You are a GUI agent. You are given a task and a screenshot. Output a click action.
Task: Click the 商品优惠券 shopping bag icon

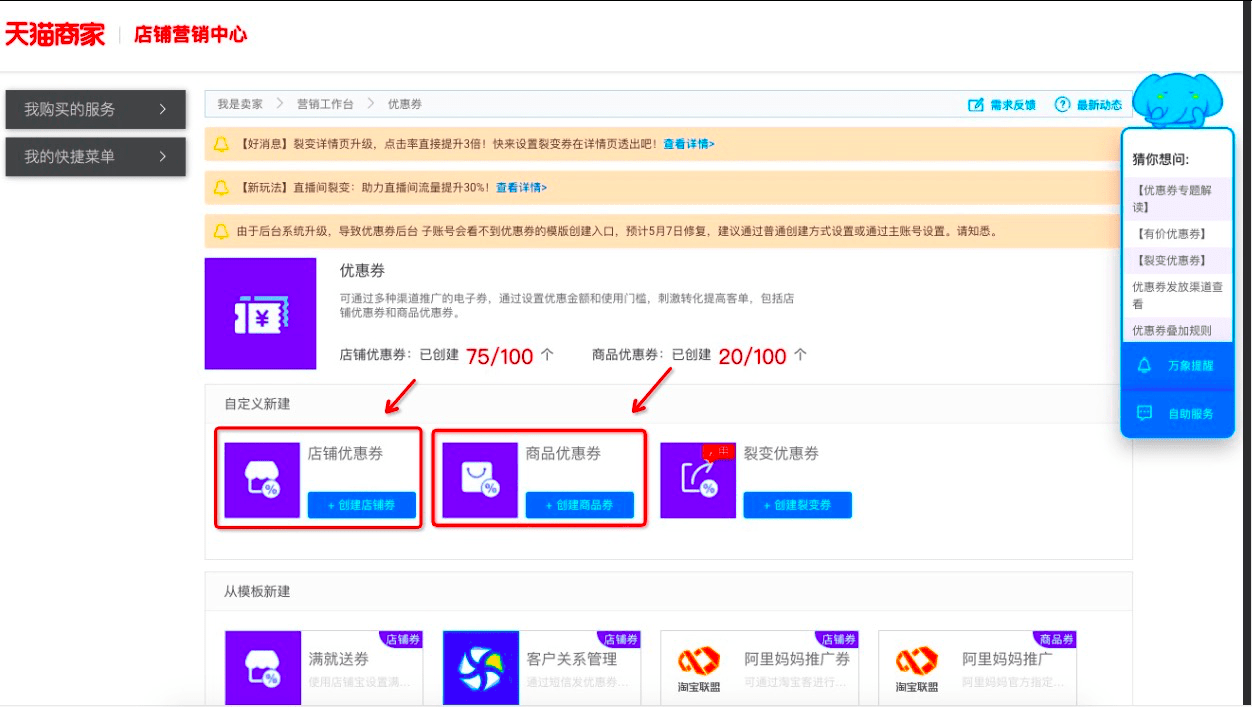pyautogui.click(x=480, y=480)
